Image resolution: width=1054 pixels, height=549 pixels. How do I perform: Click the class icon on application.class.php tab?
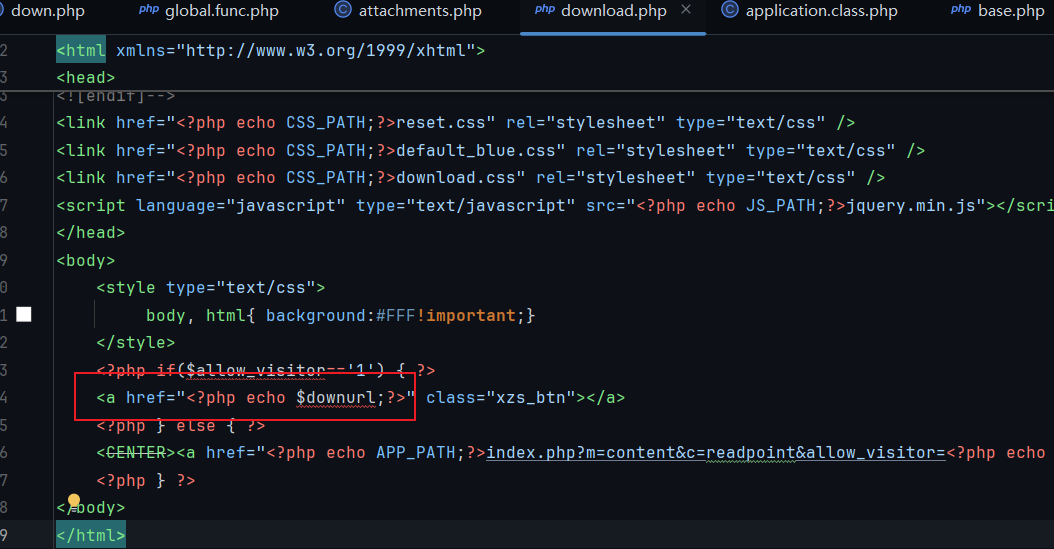pos(730,11)
